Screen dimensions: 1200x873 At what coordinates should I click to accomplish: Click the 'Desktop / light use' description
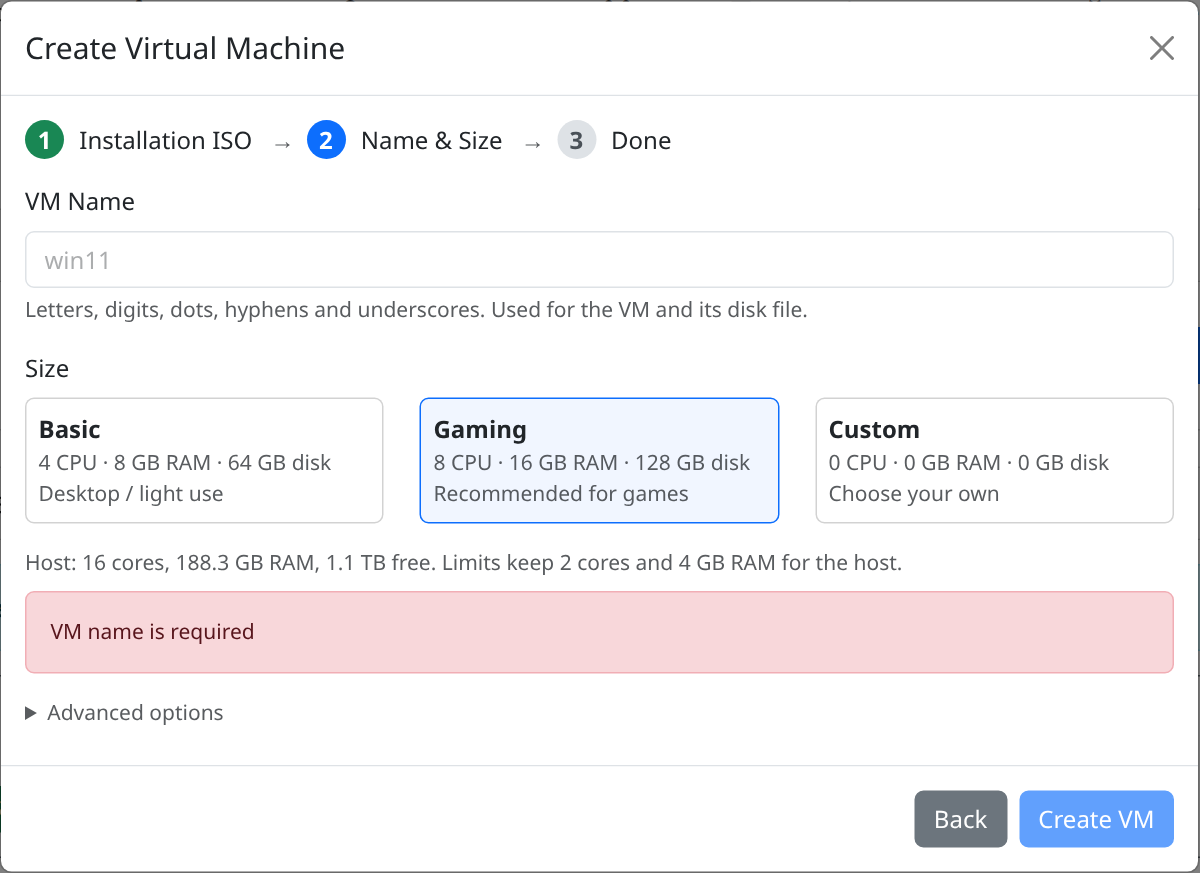[x=131, y=494]
